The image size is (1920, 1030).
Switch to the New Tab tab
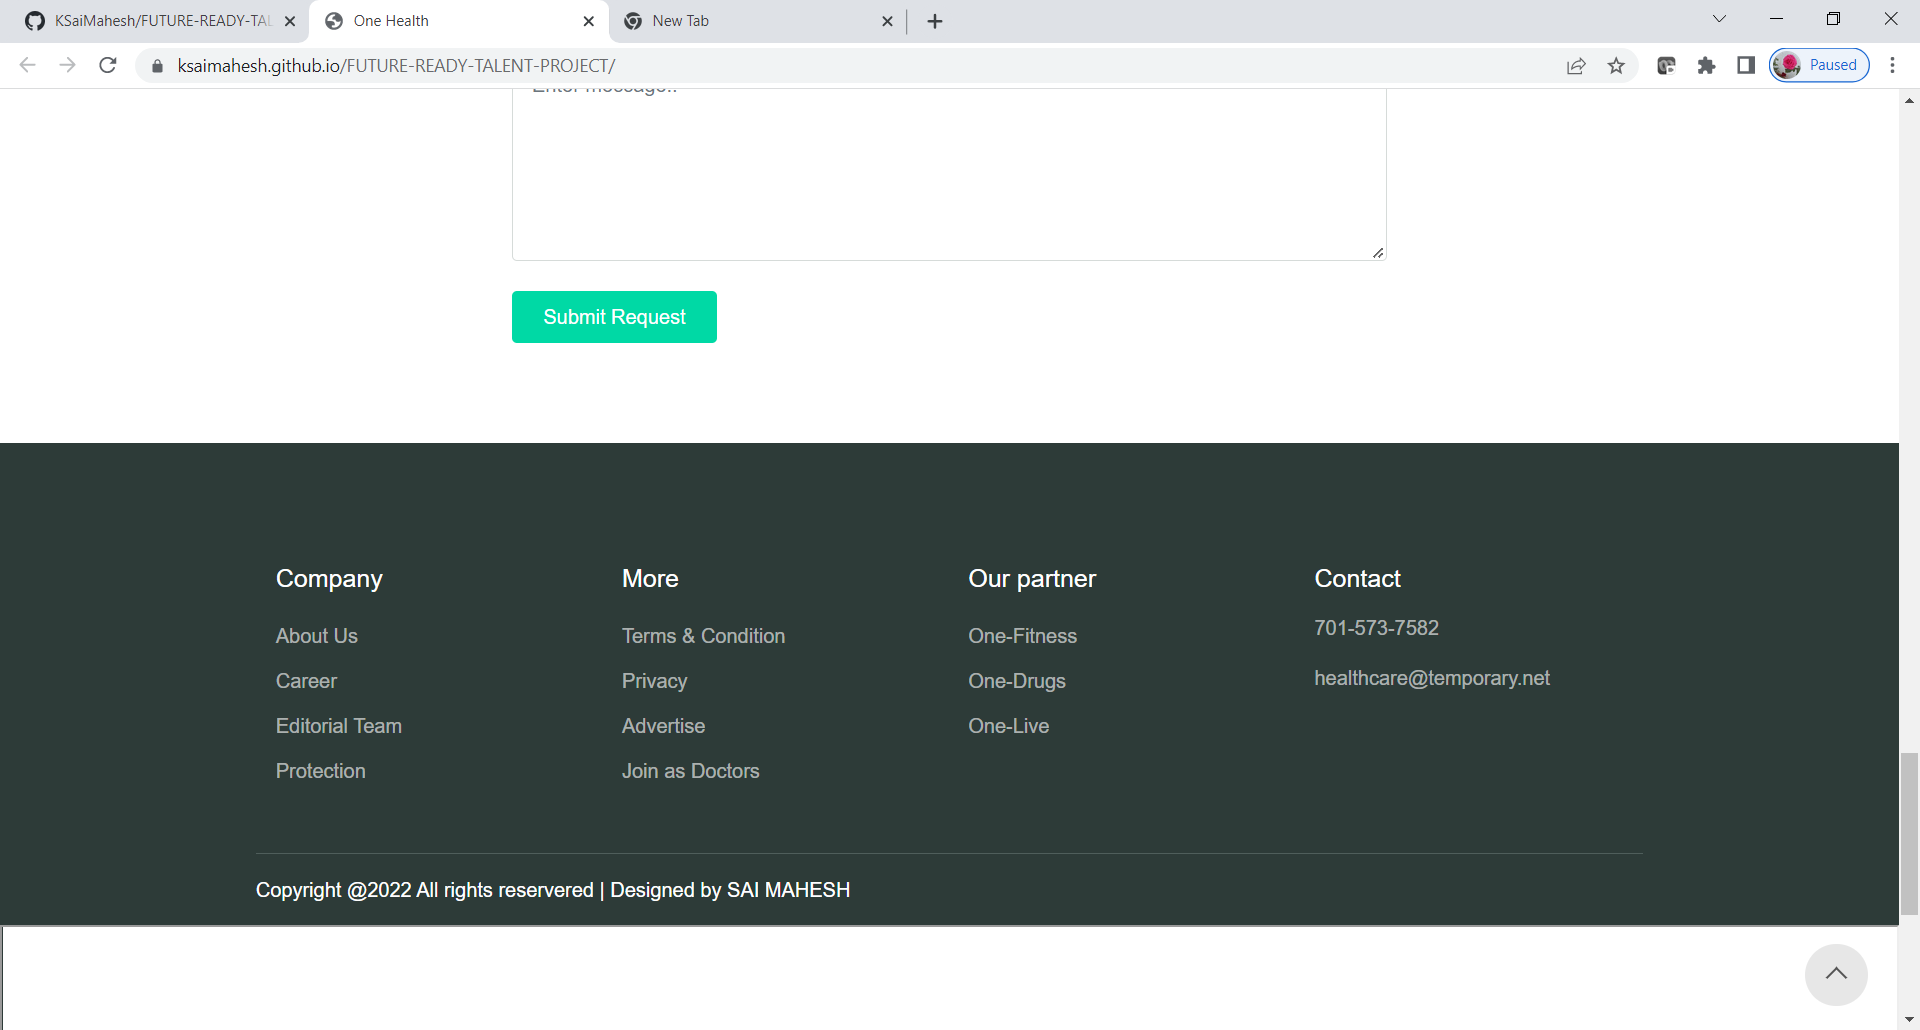pos(758,21)
